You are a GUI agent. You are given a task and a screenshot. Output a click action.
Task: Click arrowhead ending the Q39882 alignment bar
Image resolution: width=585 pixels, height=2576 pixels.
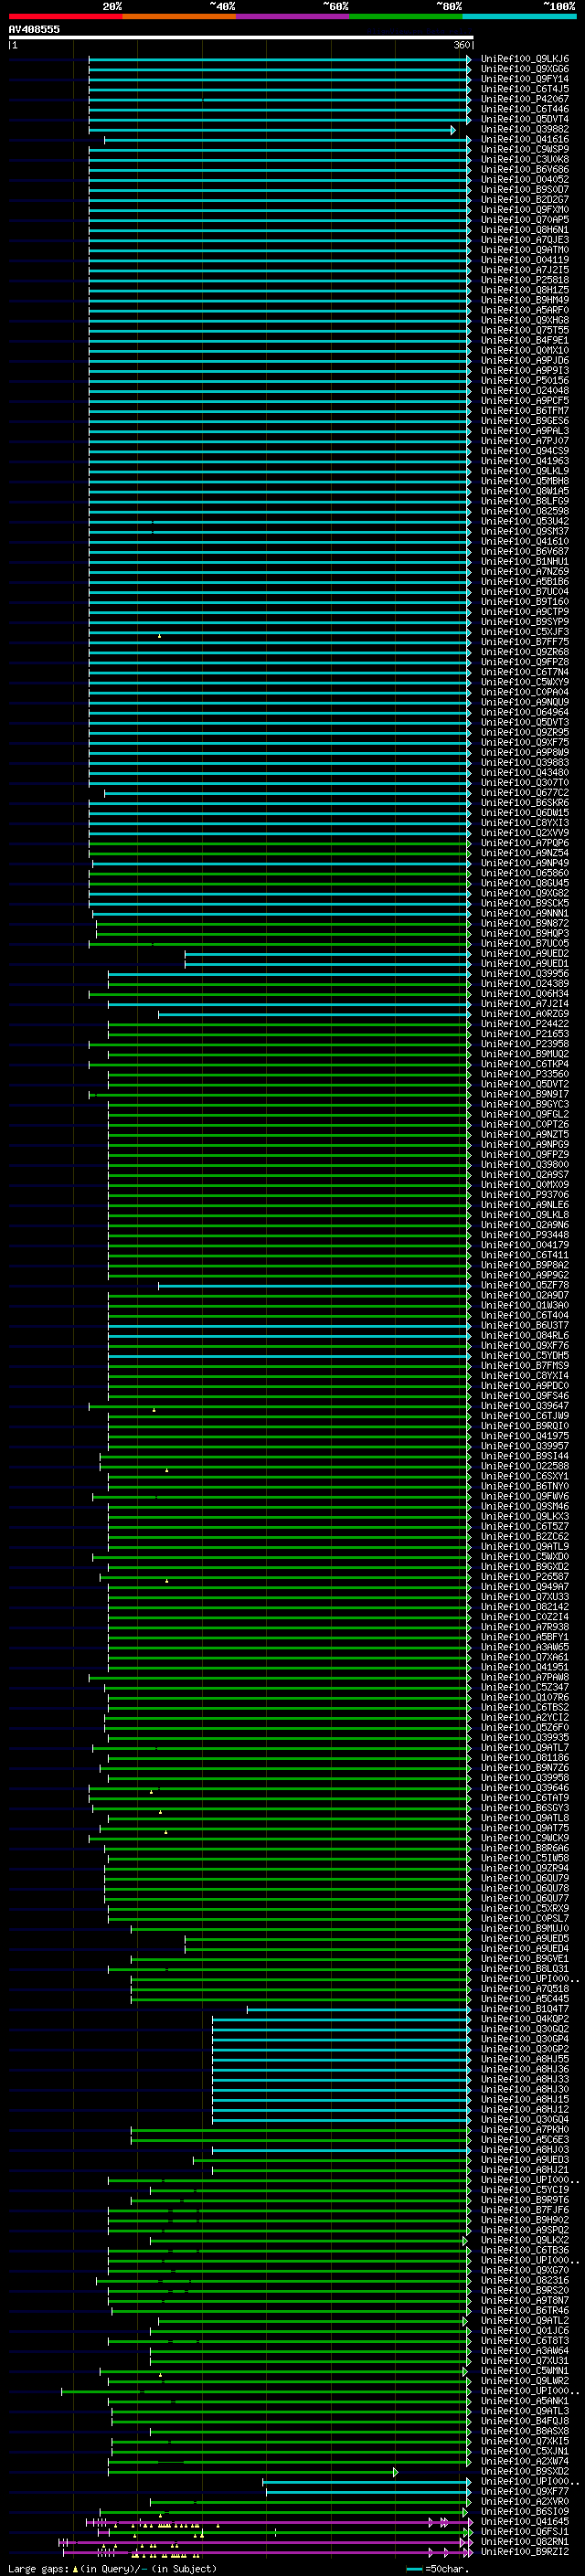(453, 130)
